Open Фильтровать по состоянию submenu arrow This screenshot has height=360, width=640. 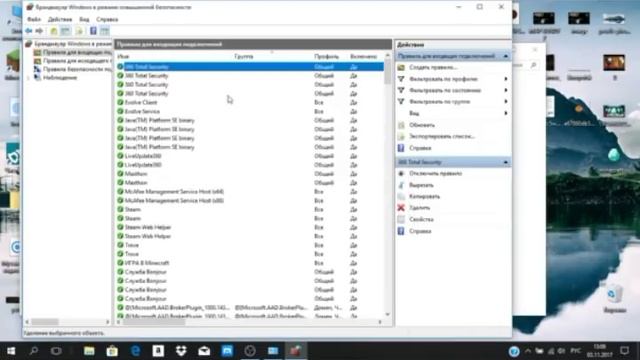click(x=506, y=90)
